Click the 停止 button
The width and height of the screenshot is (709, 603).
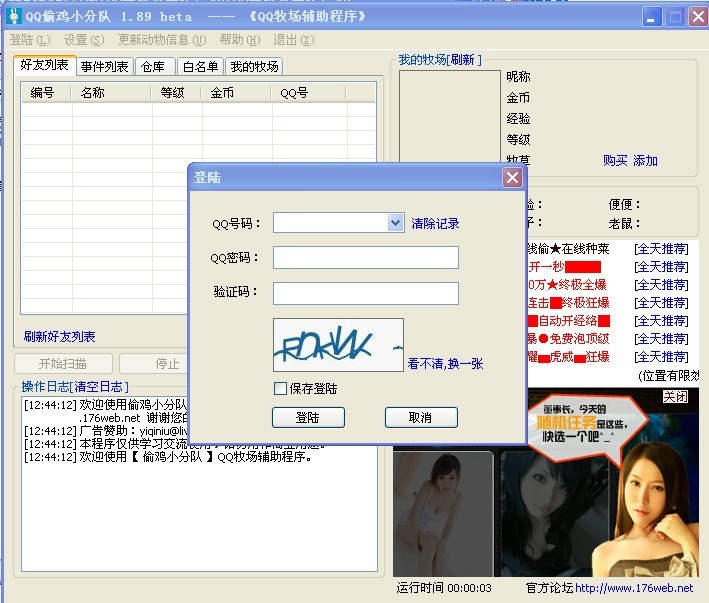tap(154, 363)
